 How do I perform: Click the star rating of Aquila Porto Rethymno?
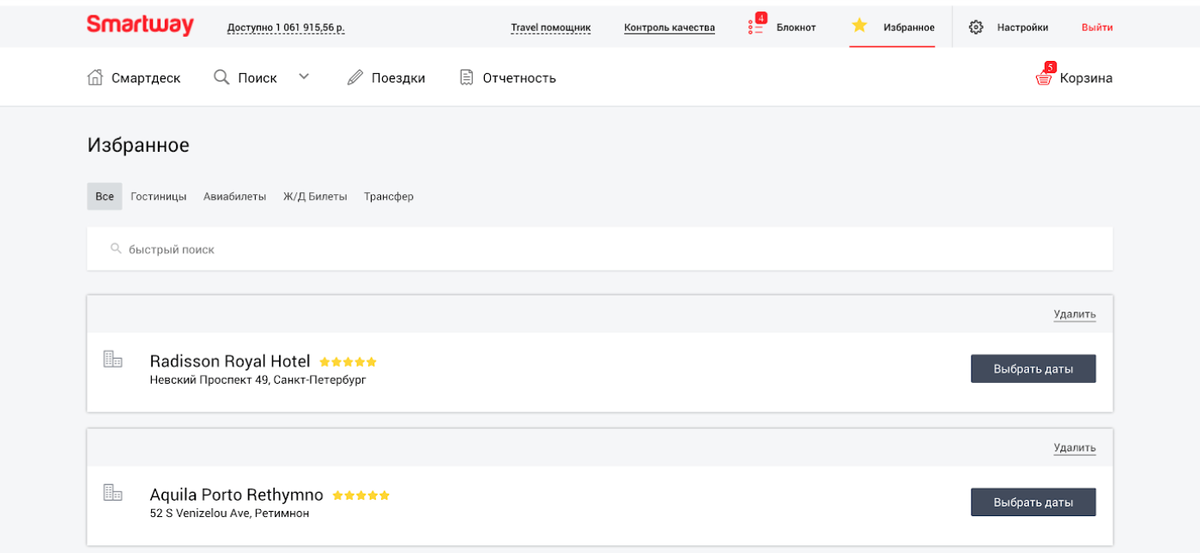click(361, 495)
